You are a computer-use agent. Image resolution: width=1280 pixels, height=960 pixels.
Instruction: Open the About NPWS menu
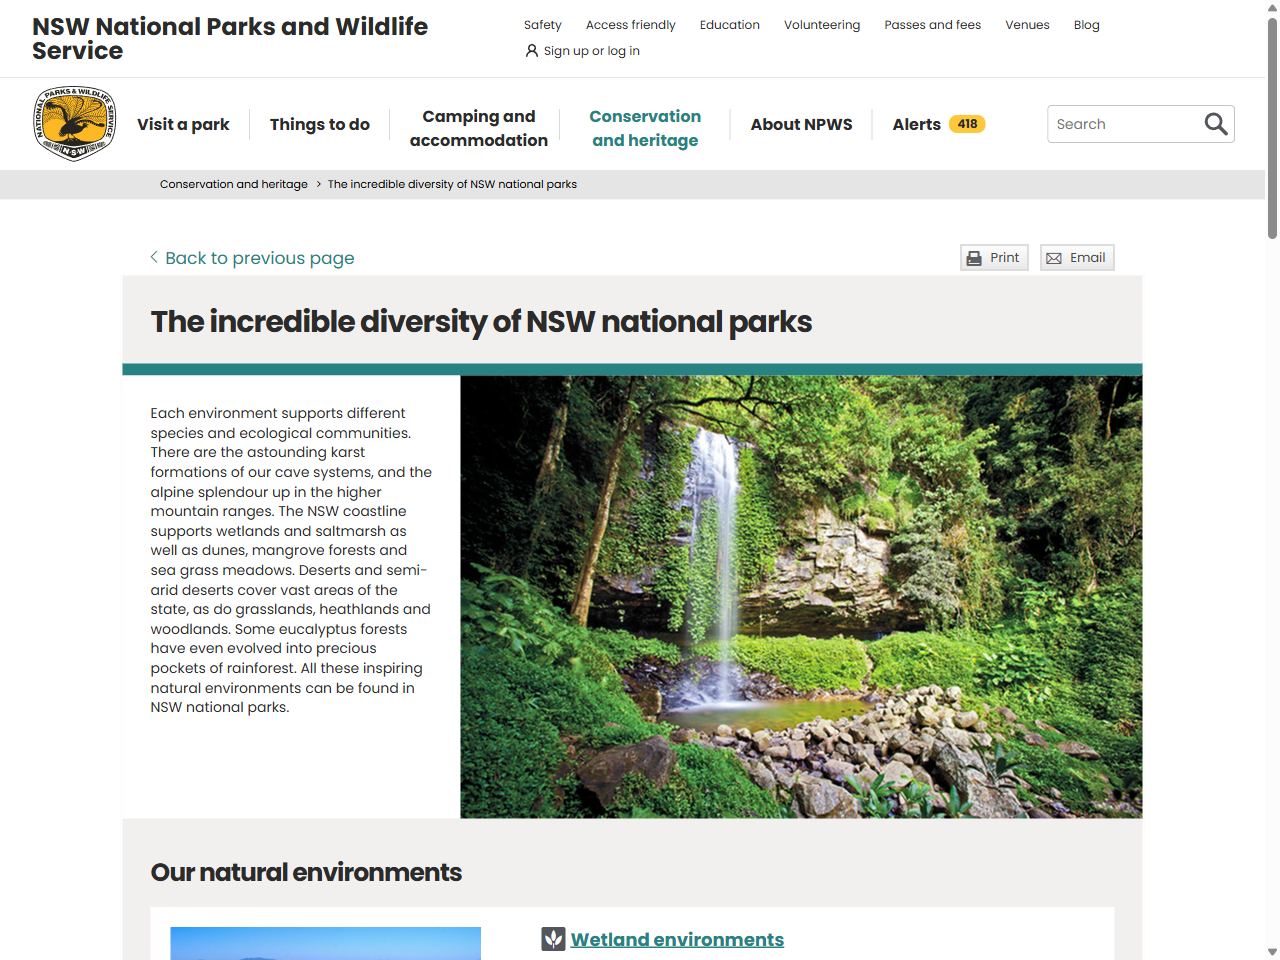pyautogui.click(x=801, y=124)
